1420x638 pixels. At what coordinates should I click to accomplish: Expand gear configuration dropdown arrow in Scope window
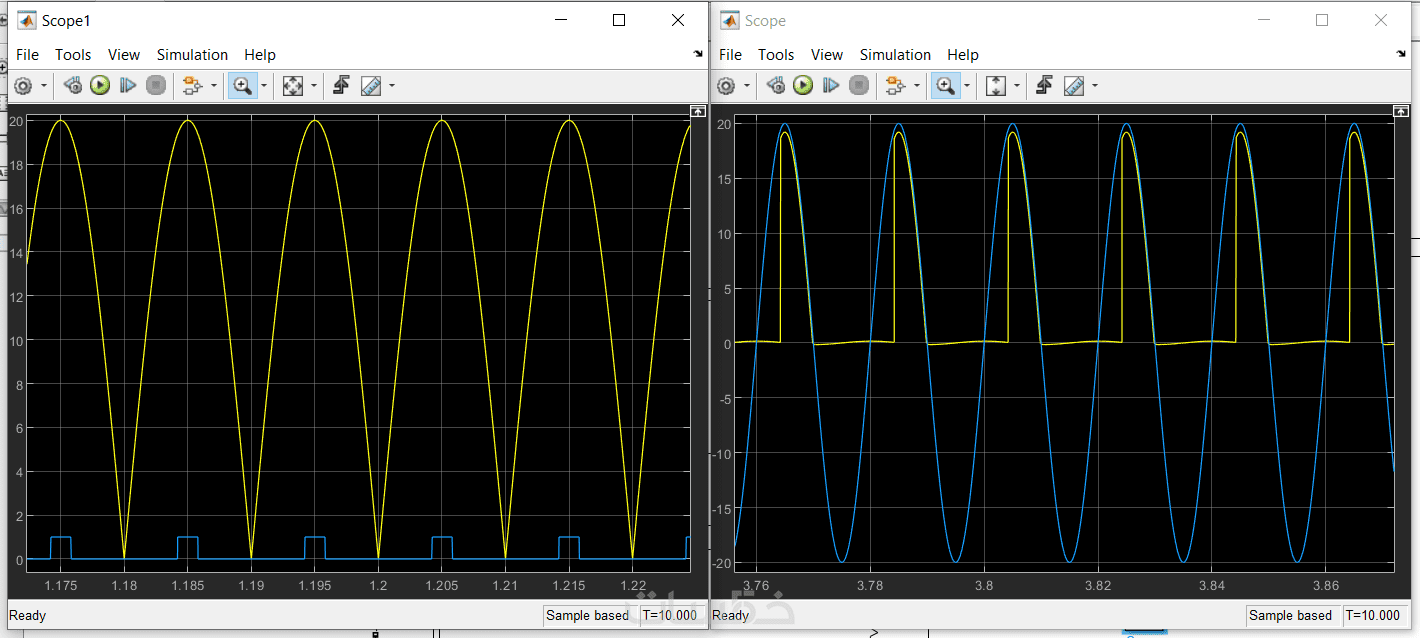pyautogui.click(x=747, y=86)
